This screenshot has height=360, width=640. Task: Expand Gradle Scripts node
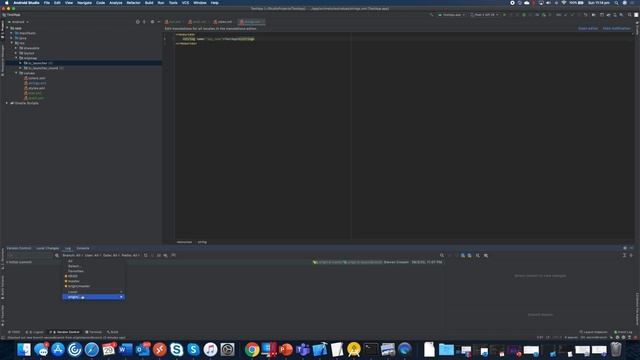[7, 103]
